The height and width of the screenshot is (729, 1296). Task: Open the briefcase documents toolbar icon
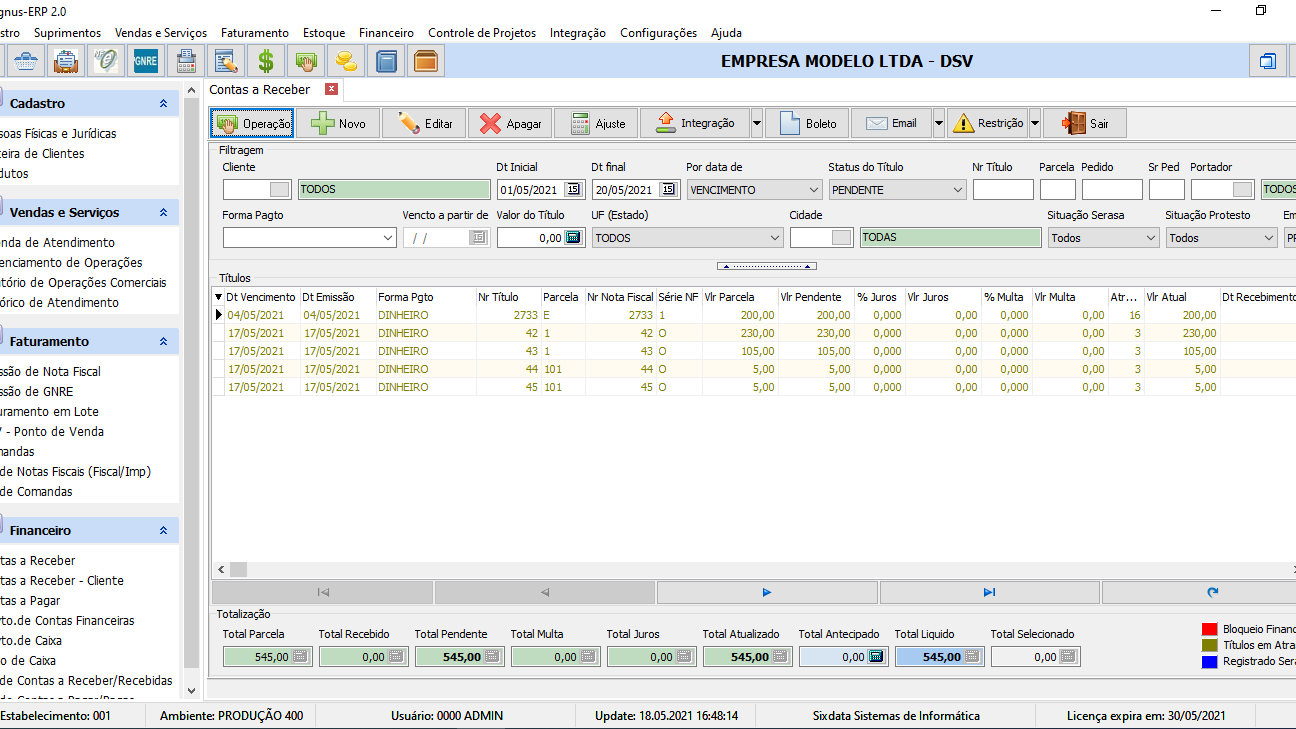pyautogui.click(x=67, y=61)
